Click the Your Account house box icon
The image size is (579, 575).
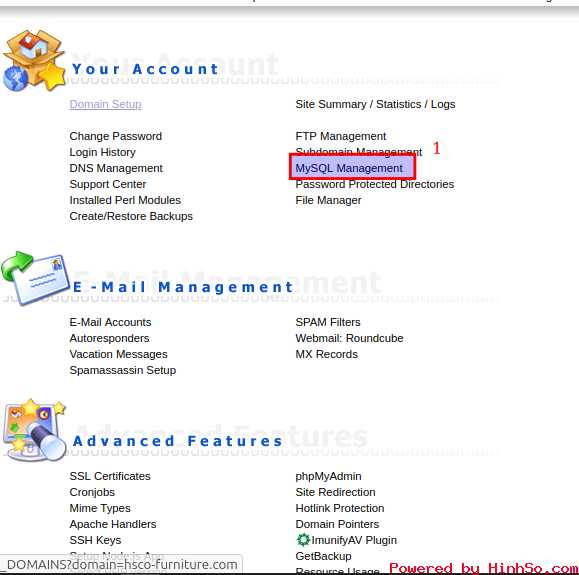click(x=34, y=60)
